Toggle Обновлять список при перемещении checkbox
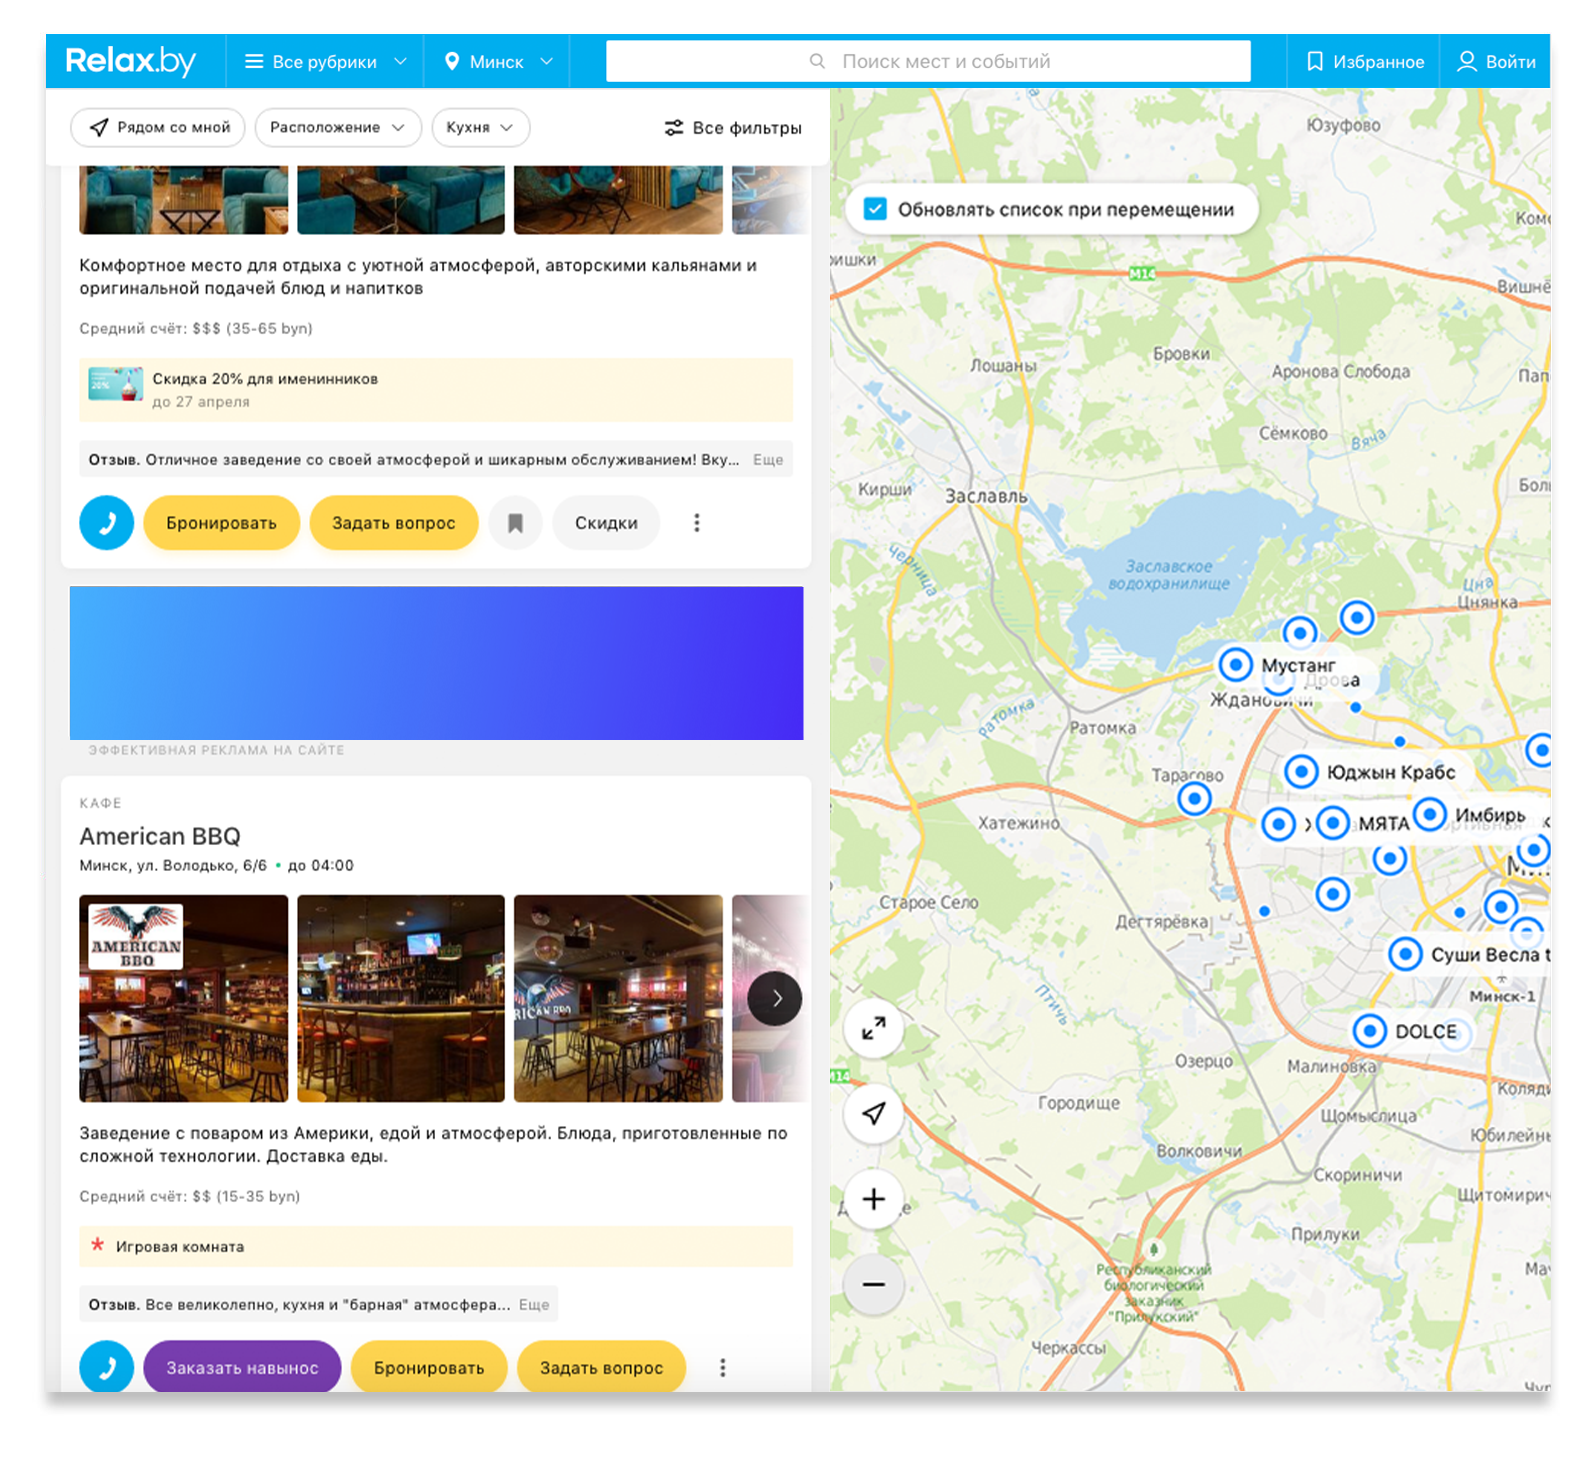Viewport: 1593px width, 1462px height. [875, 209]
